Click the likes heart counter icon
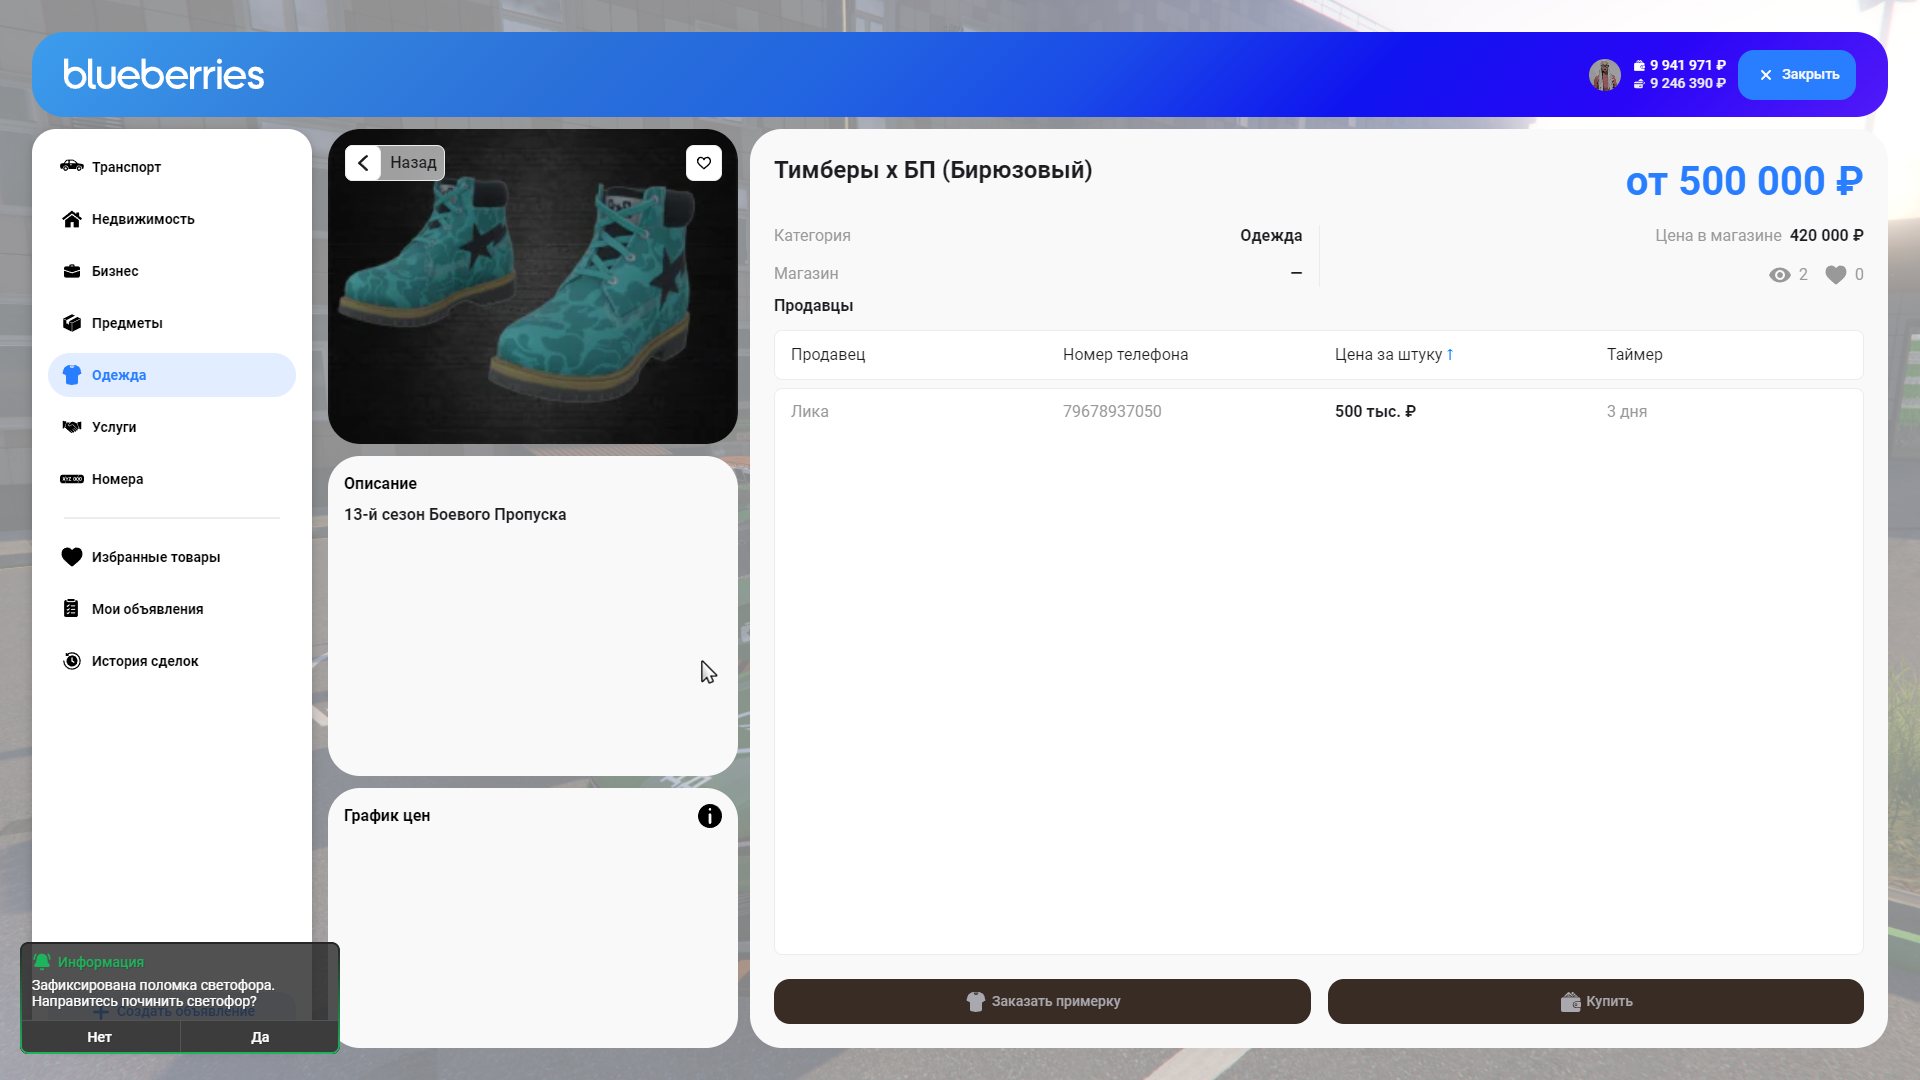The width and height of the screenshot is (1920, 1080). click(x=1836, y=275)
